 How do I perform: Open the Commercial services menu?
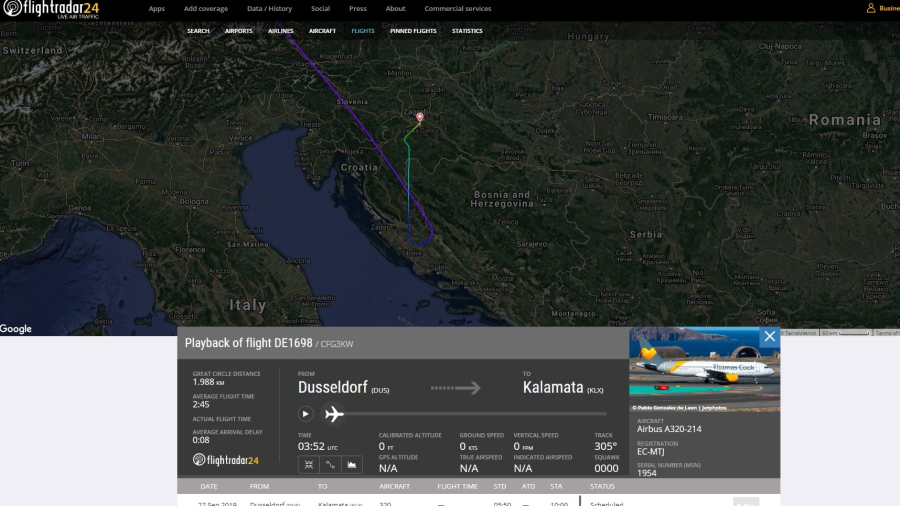[x=457, y=9]
